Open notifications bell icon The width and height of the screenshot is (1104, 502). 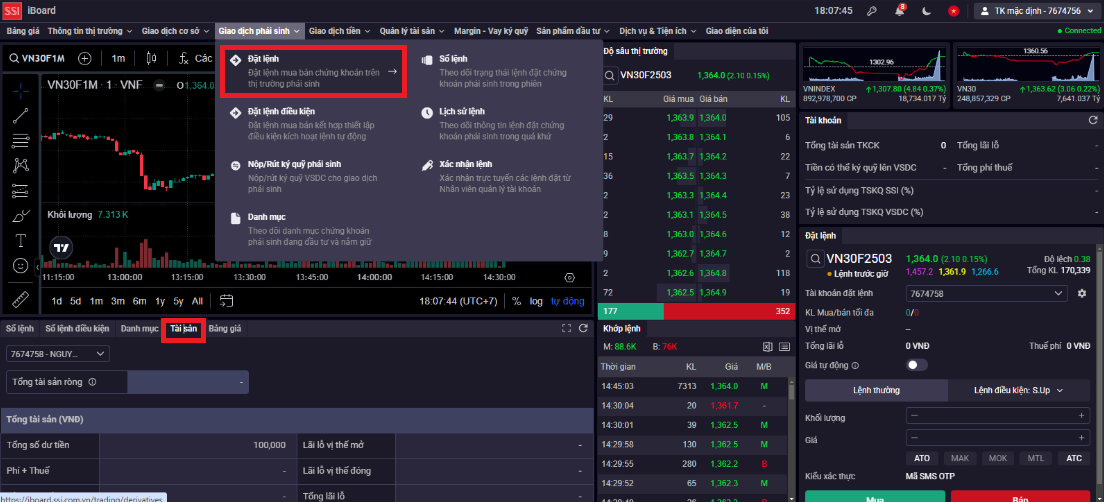pos(897,10)
